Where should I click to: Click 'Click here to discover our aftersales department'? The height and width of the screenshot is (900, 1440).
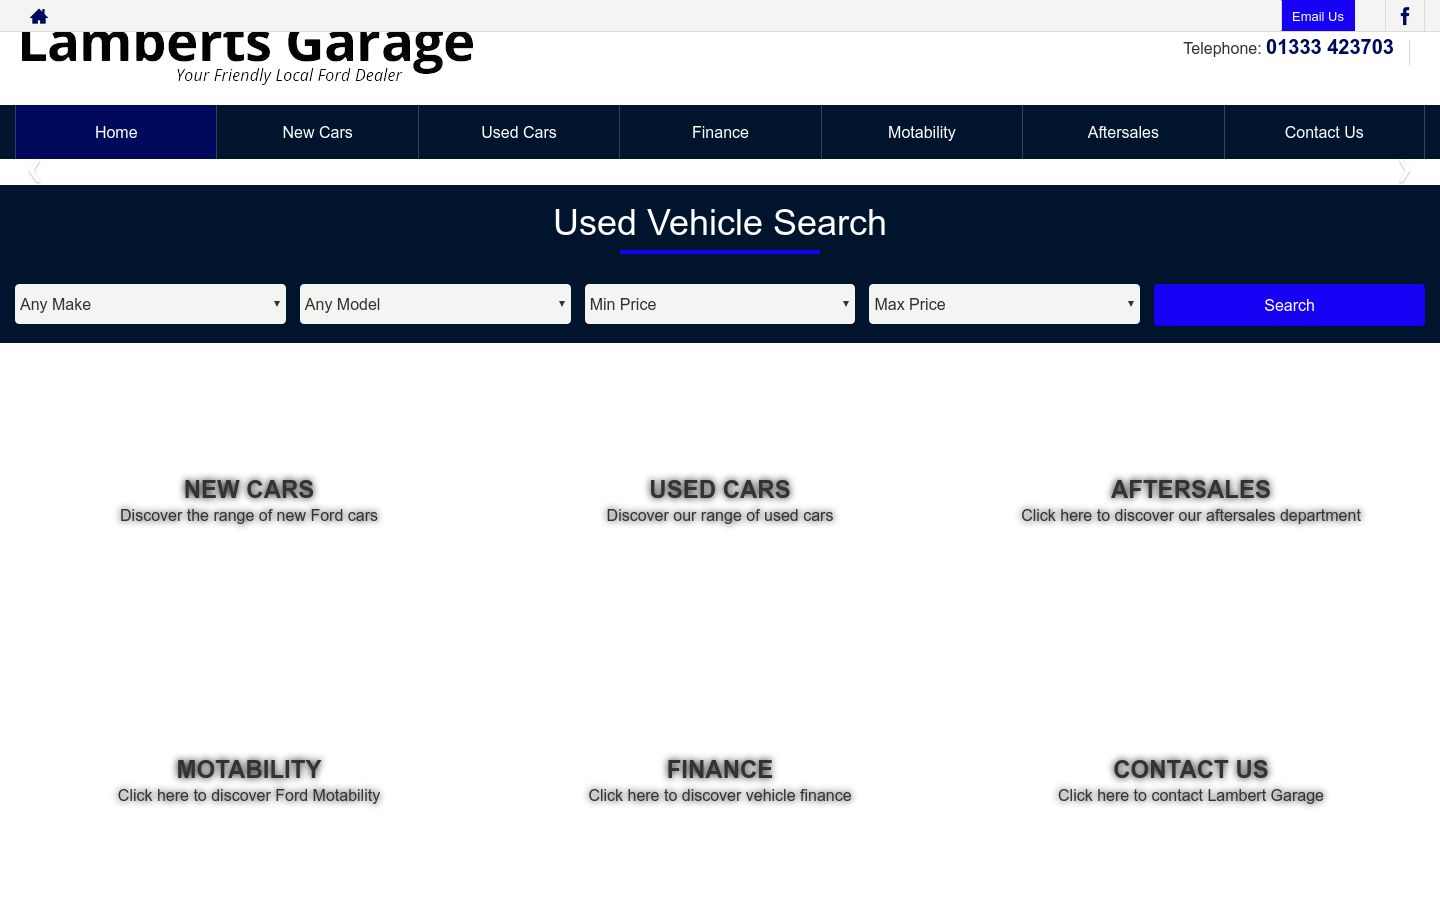(x=1191, y=515)
